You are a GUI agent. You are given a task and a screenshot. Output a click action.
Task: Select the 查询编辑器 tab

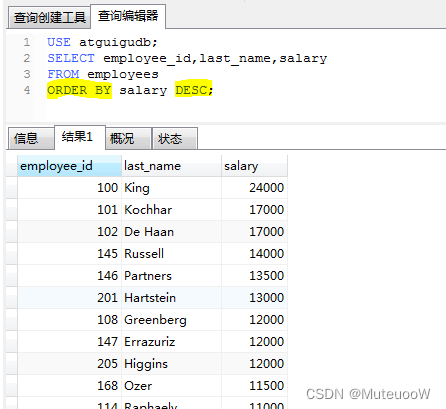128,16
